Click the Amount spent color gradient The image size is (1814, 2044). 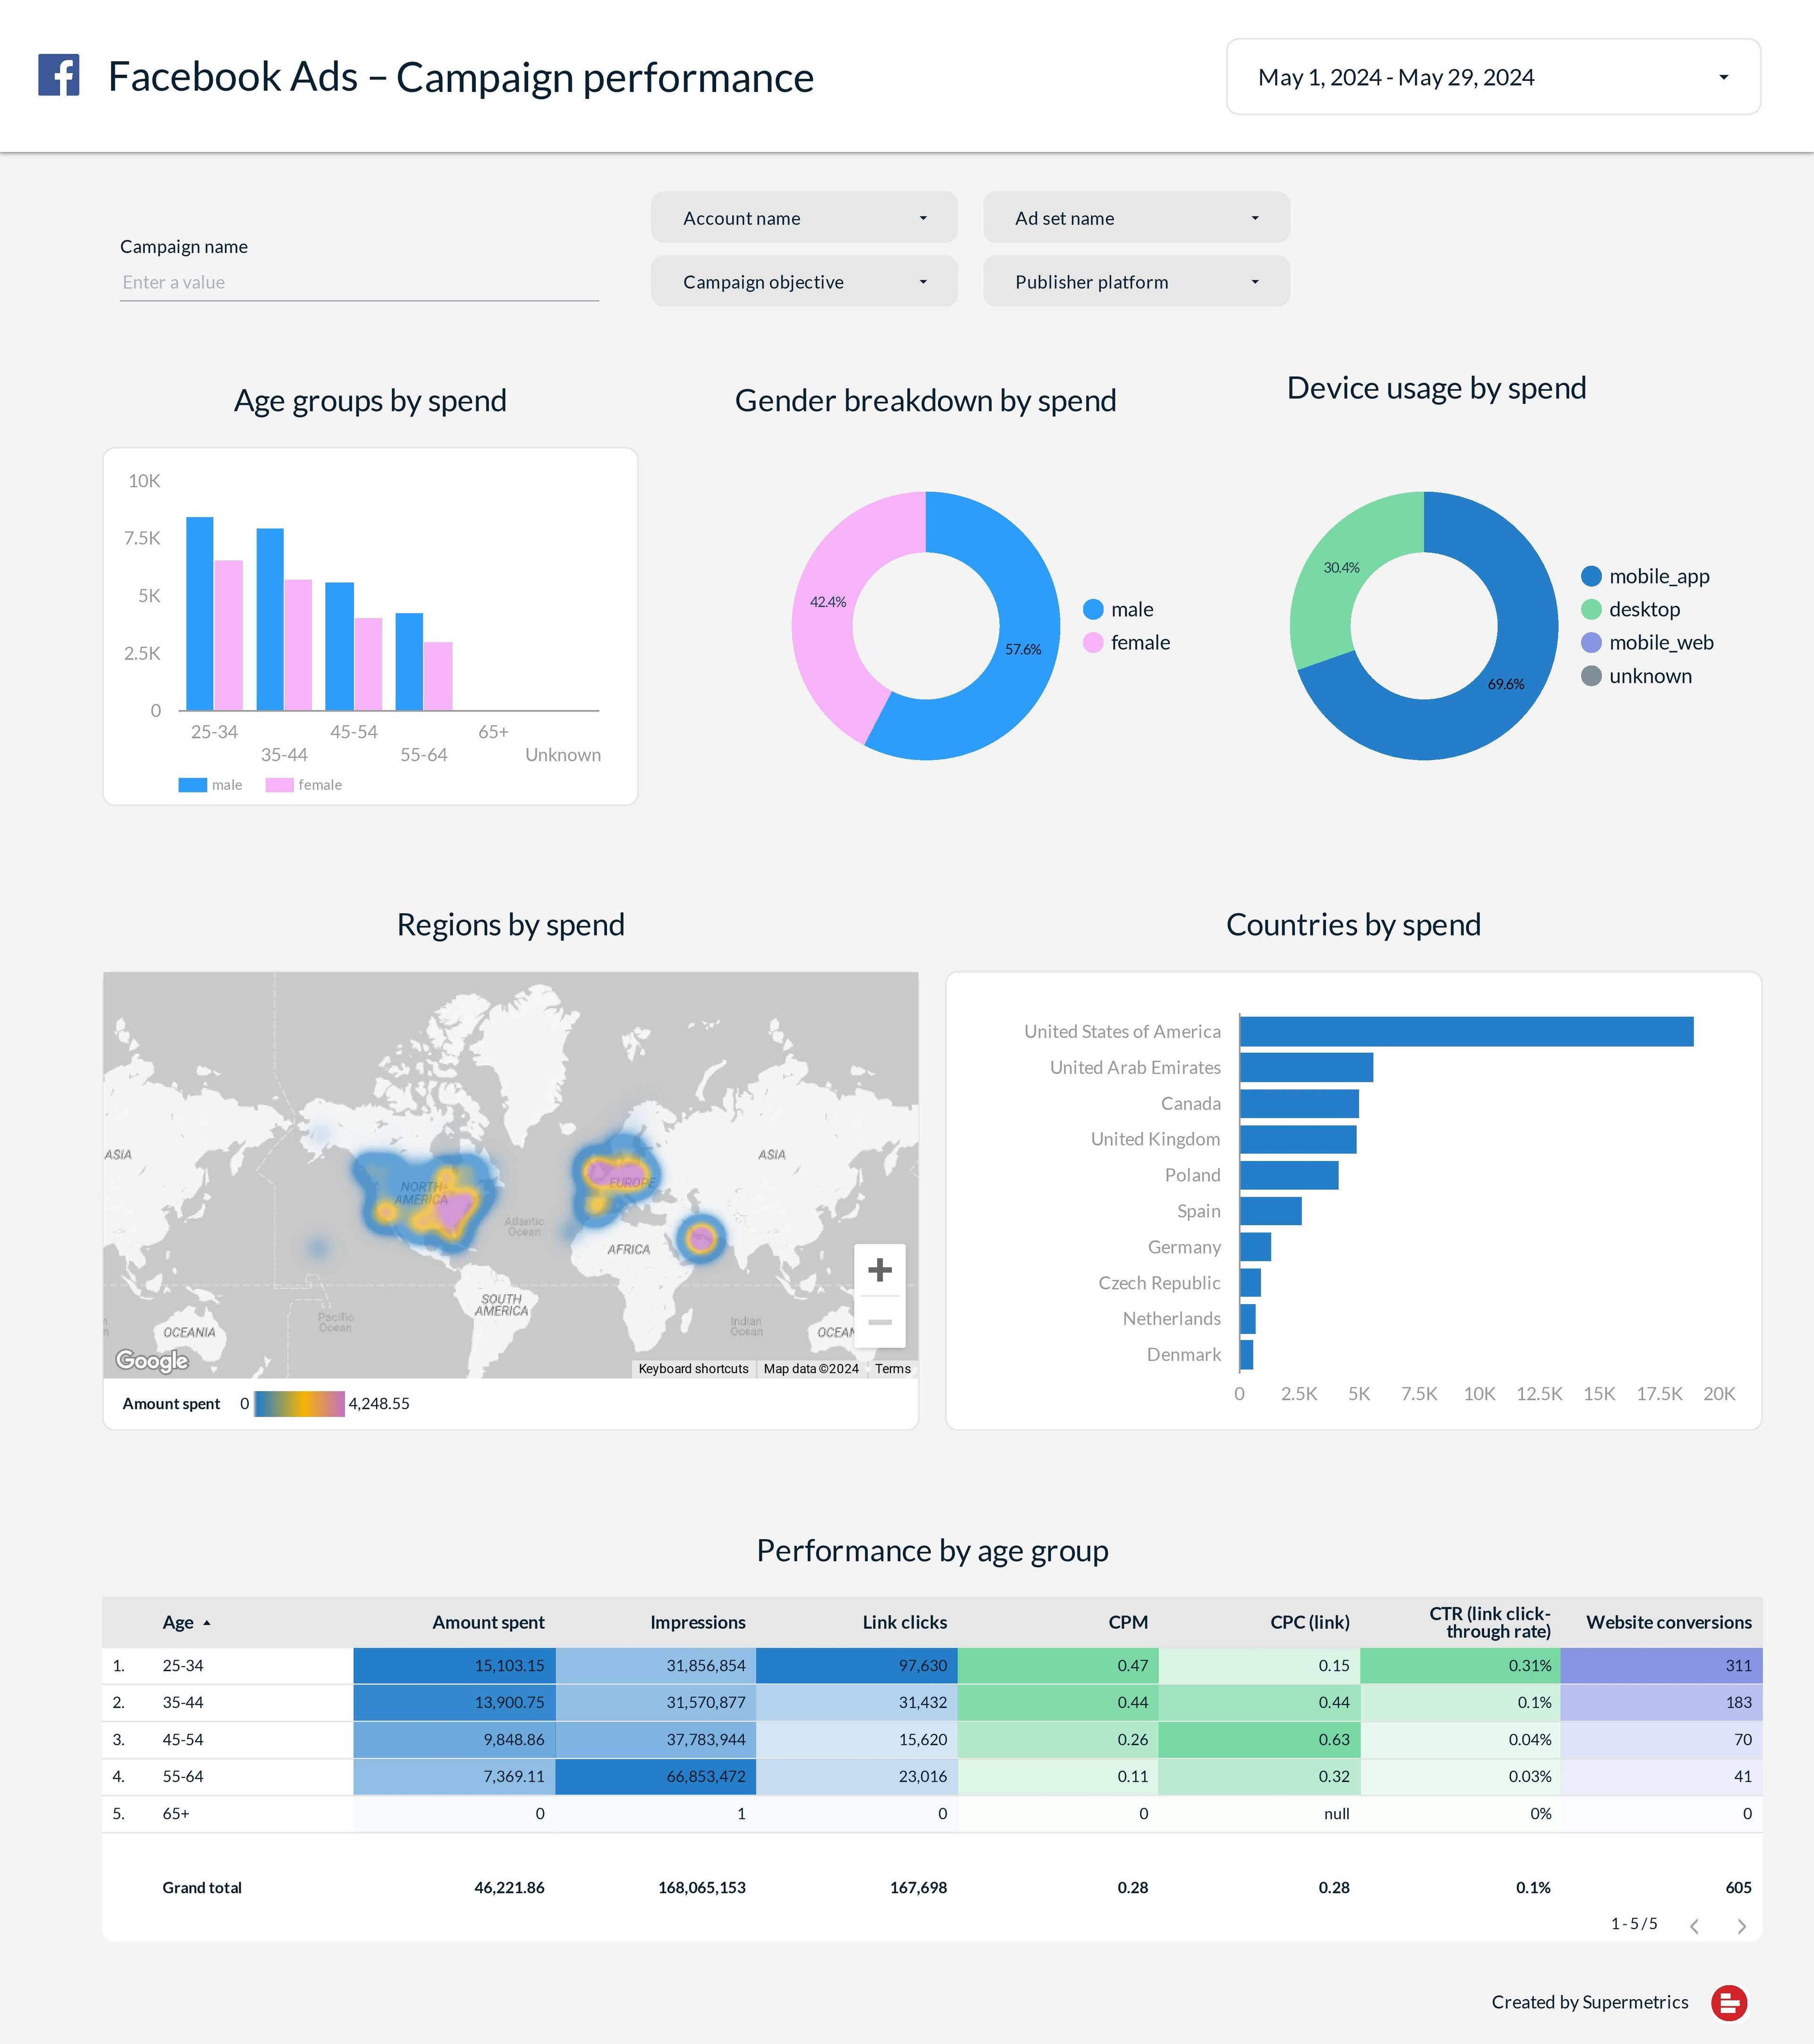(x=299, y=1403)
